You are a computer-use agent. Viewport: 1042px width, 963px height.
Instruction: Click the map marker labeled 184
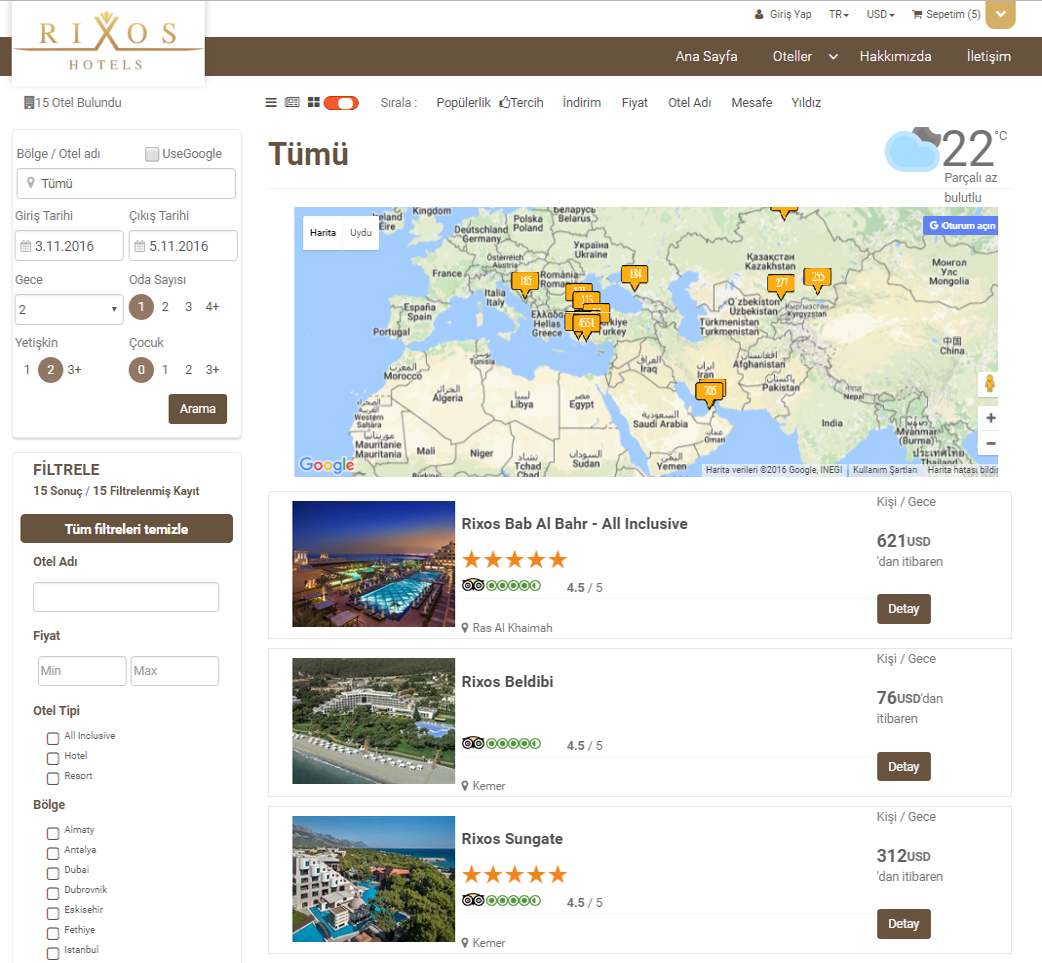(x=635, y=276)
